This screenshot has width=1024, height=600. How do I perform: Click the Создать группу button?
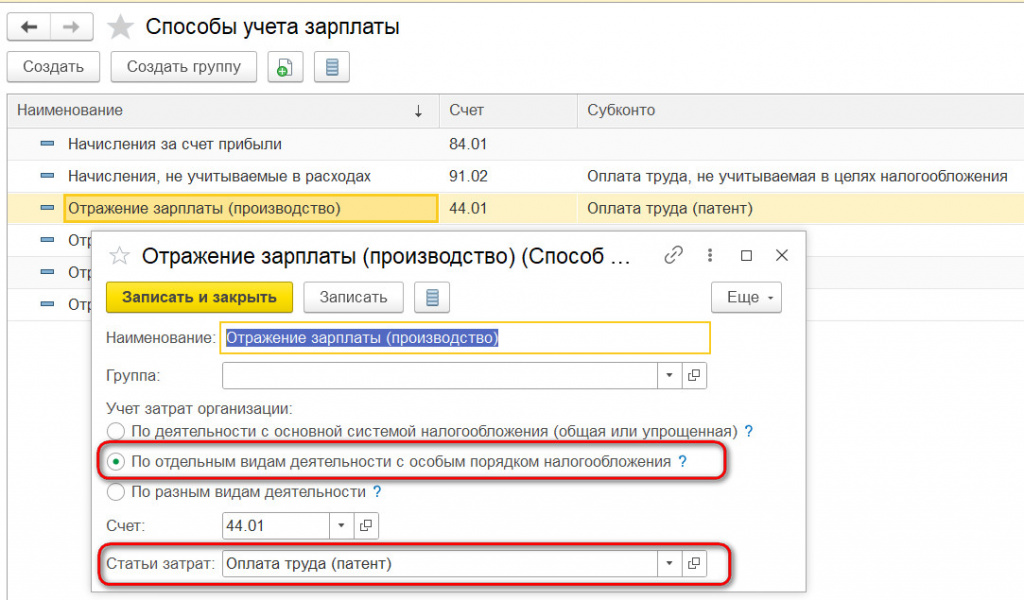coord(184,67)
